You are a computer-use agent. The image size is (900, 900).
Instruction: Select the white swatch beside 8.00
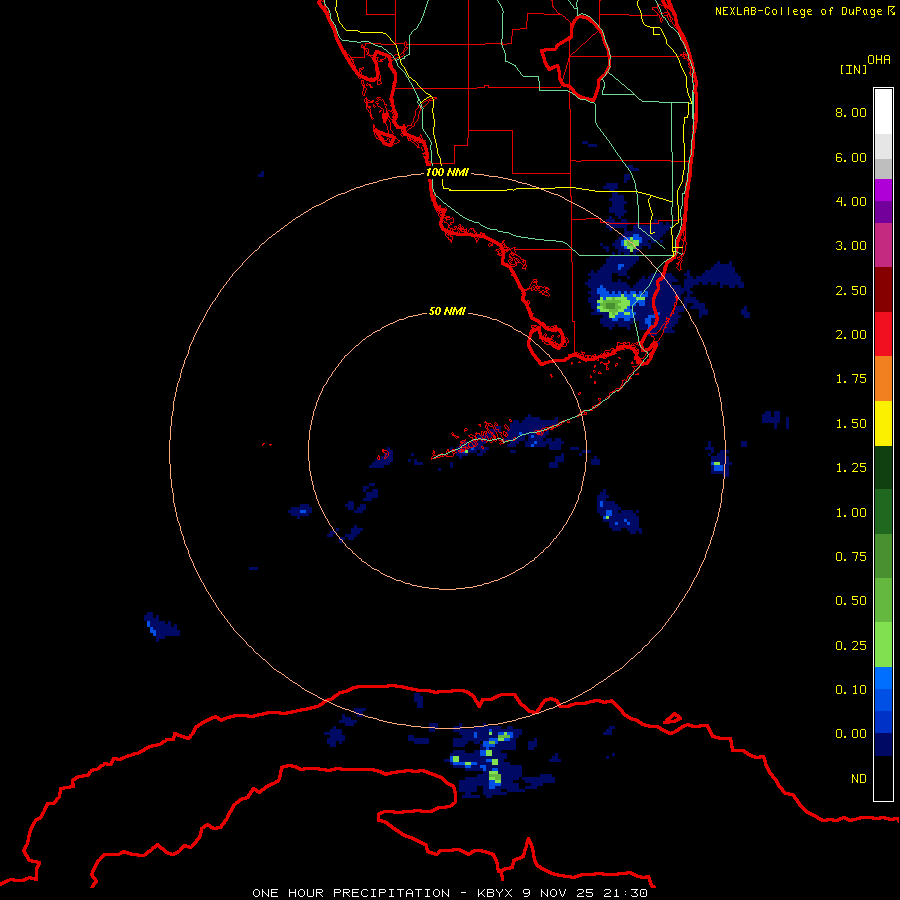point(883,112)
